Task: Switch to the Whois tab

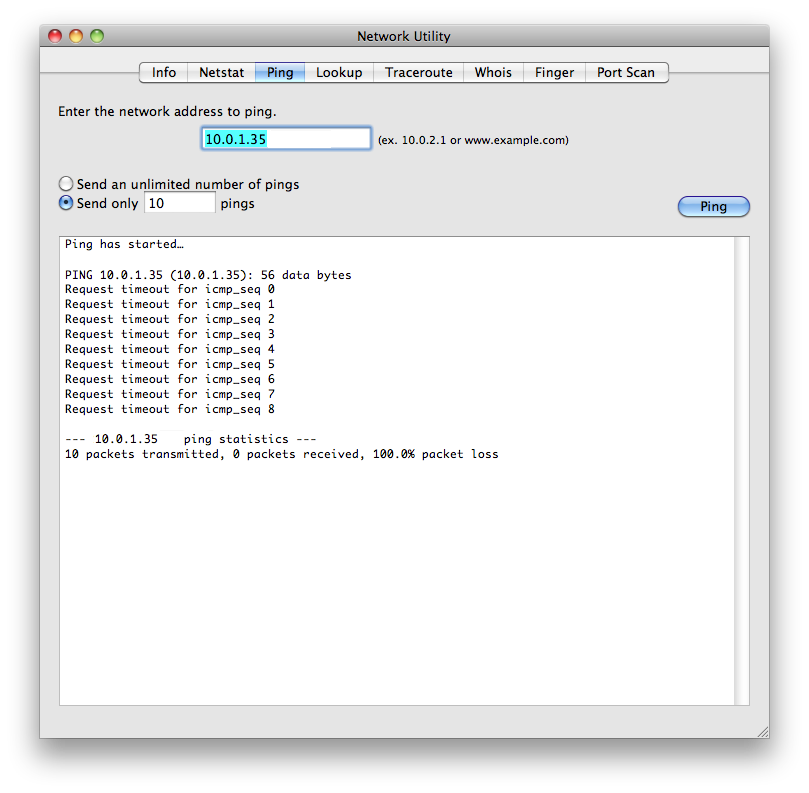Action: click(x=493, y=72)
